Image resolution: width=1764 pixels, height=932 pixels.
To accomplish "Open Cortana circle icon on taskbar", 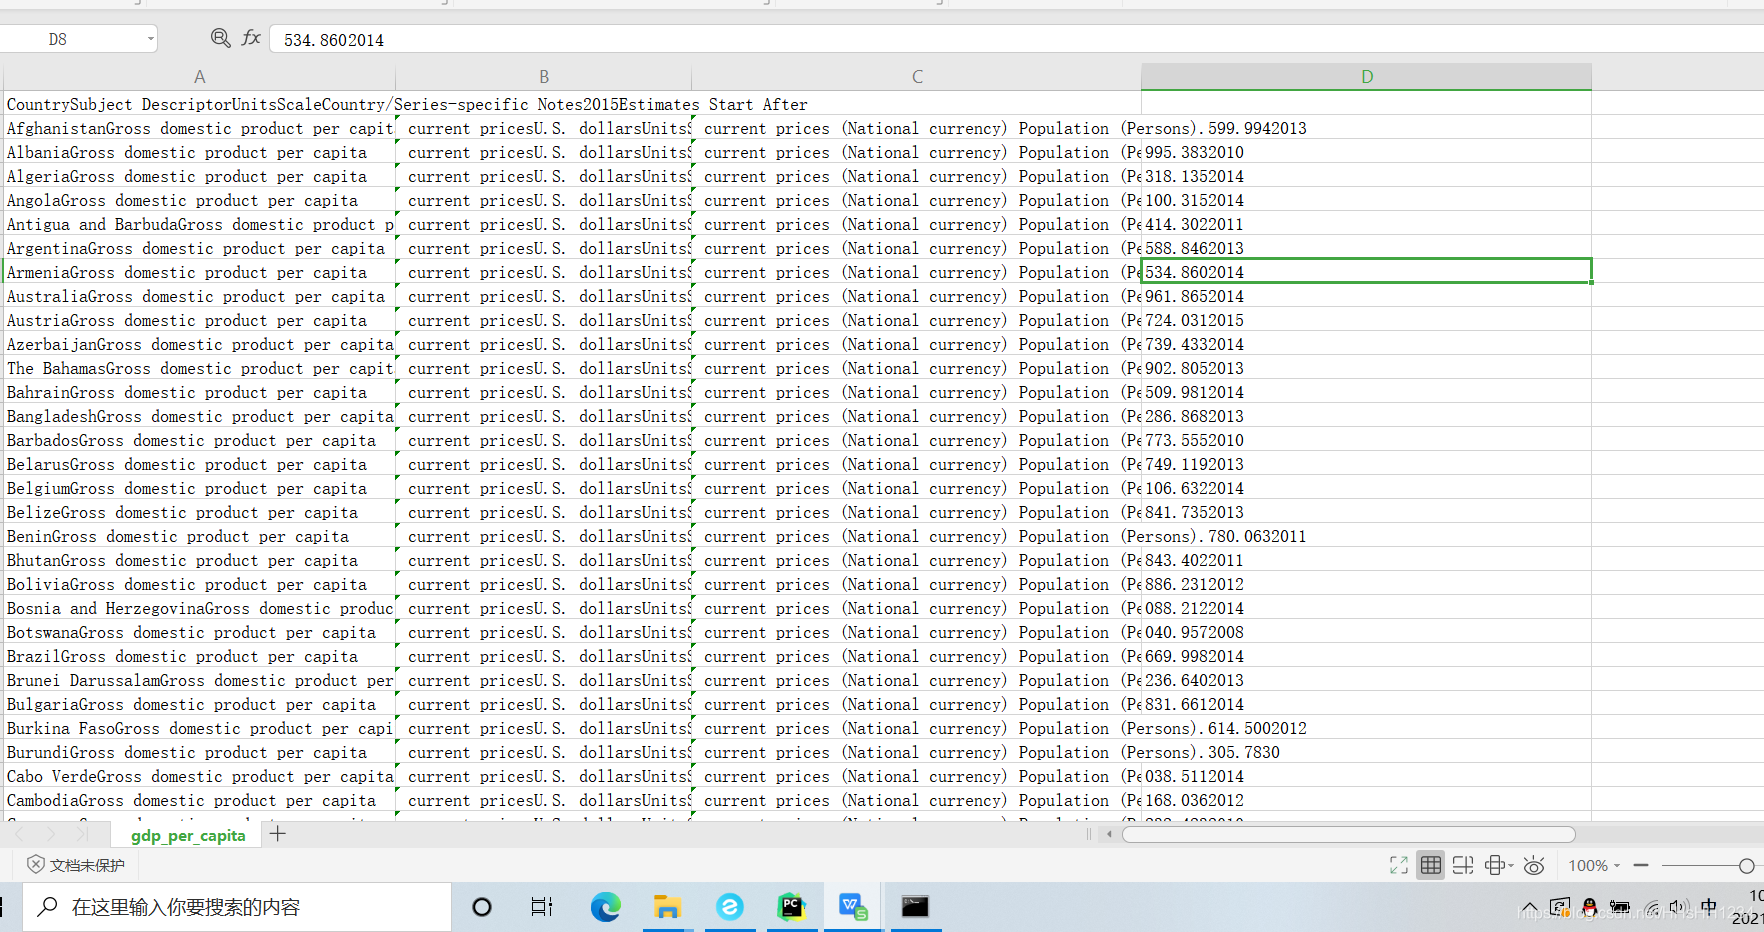I will click(482, 907).
